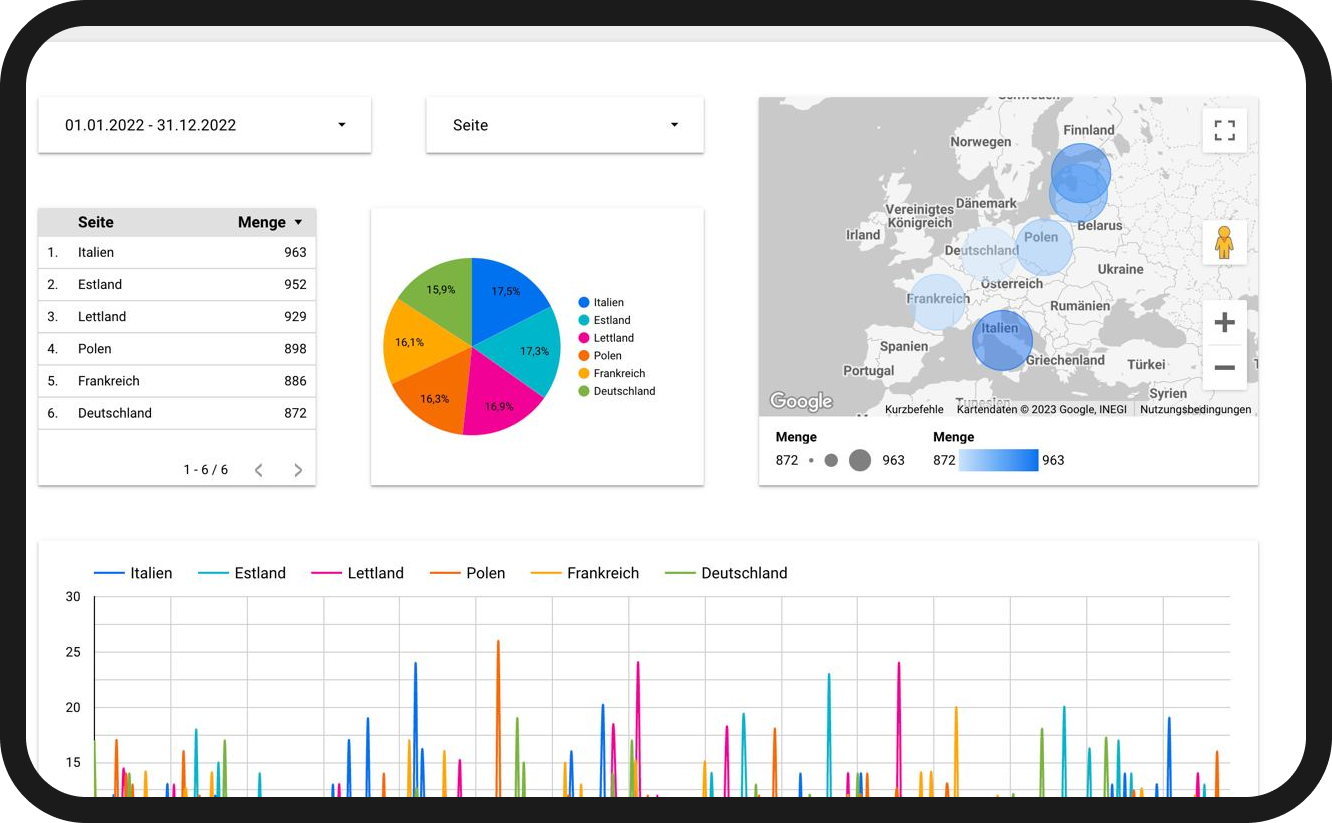The width and height of the screenshot is (1332, 823).
Task: Toggle Italien series in line chart legend
Action: pos(133,573)
